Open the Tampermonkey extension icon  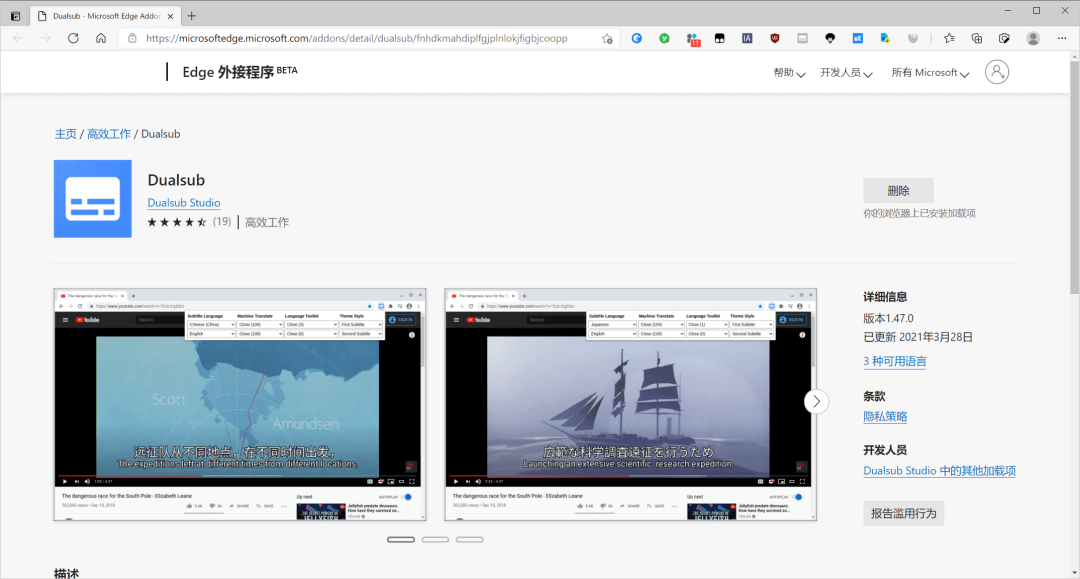(720, 39)
